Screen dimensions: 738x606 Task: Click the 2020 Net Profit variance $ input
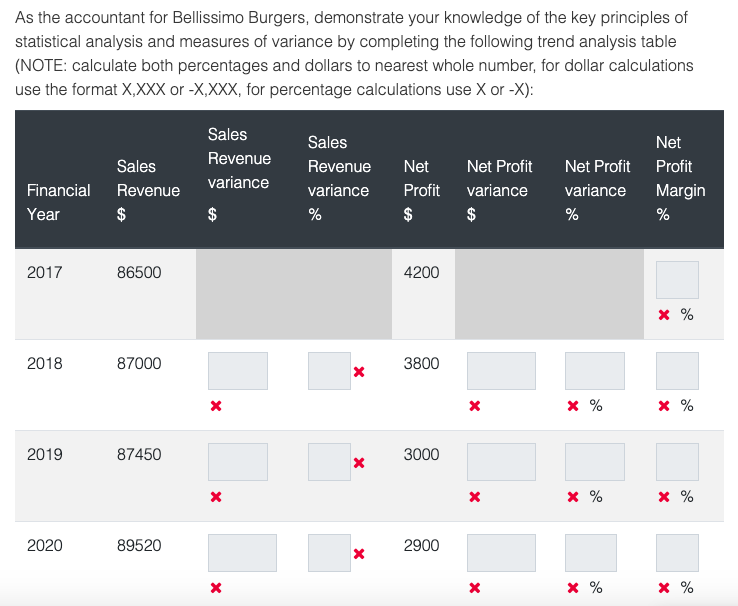pos(500,553)
